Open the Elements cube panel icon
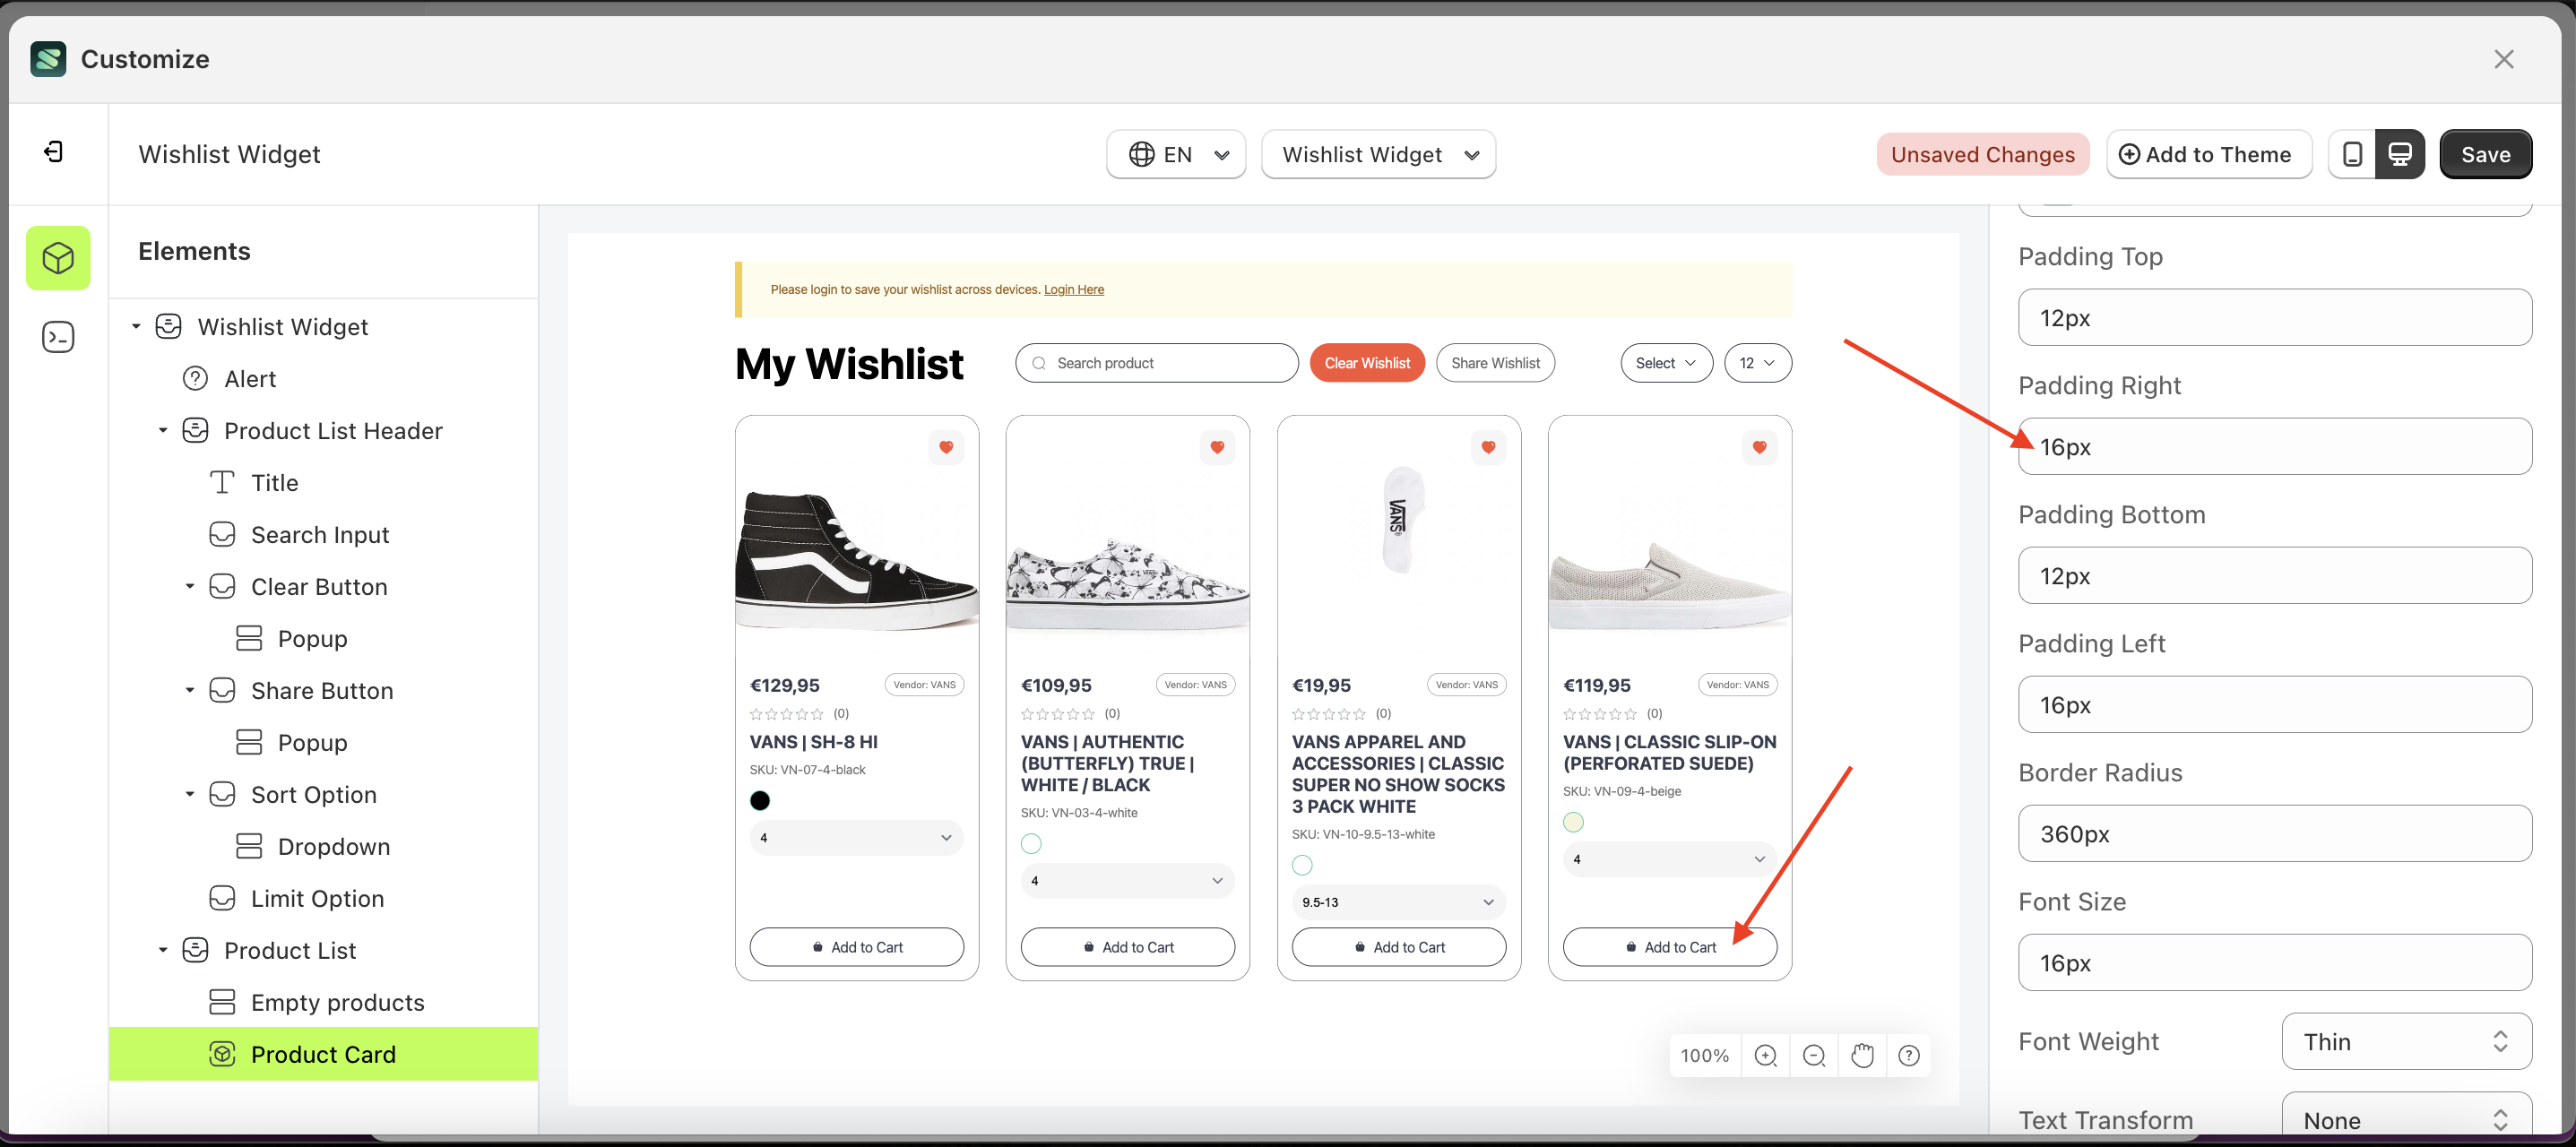 tap(58, 258)
